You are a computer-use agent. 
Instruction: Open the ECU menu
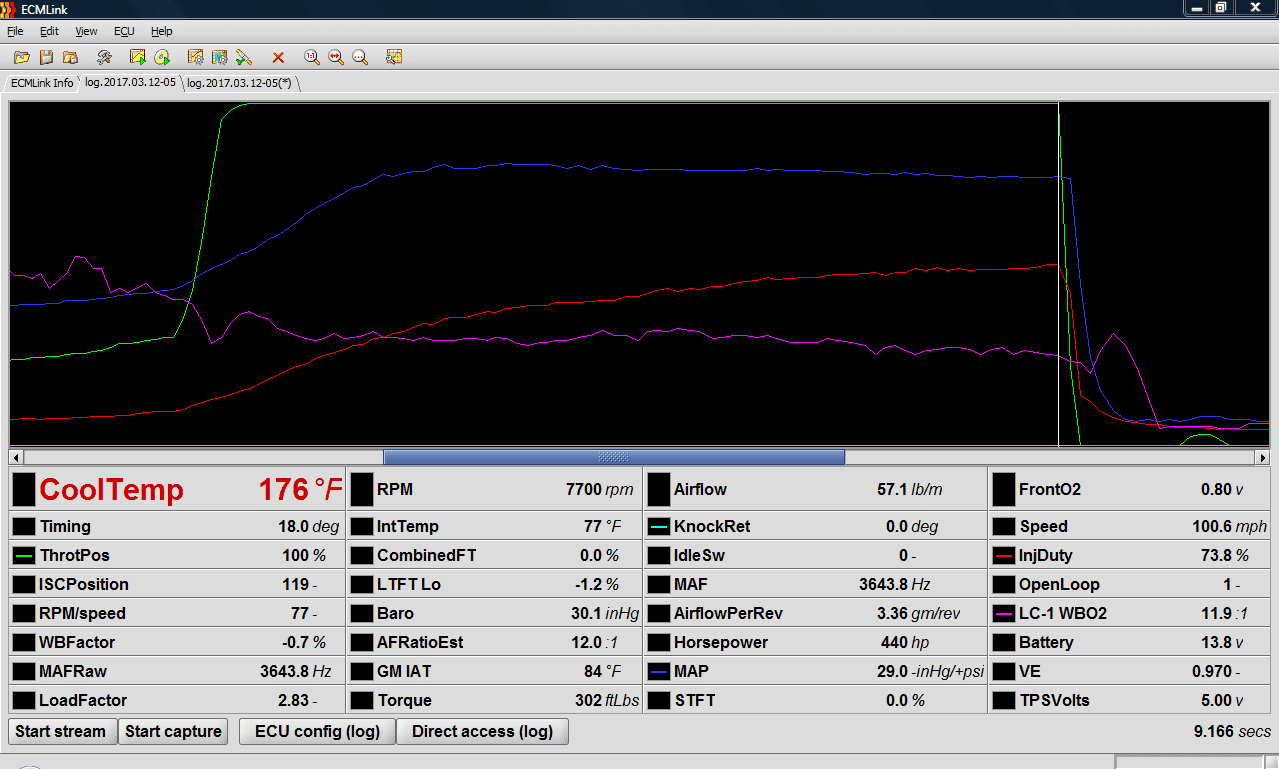coord(124,31)
